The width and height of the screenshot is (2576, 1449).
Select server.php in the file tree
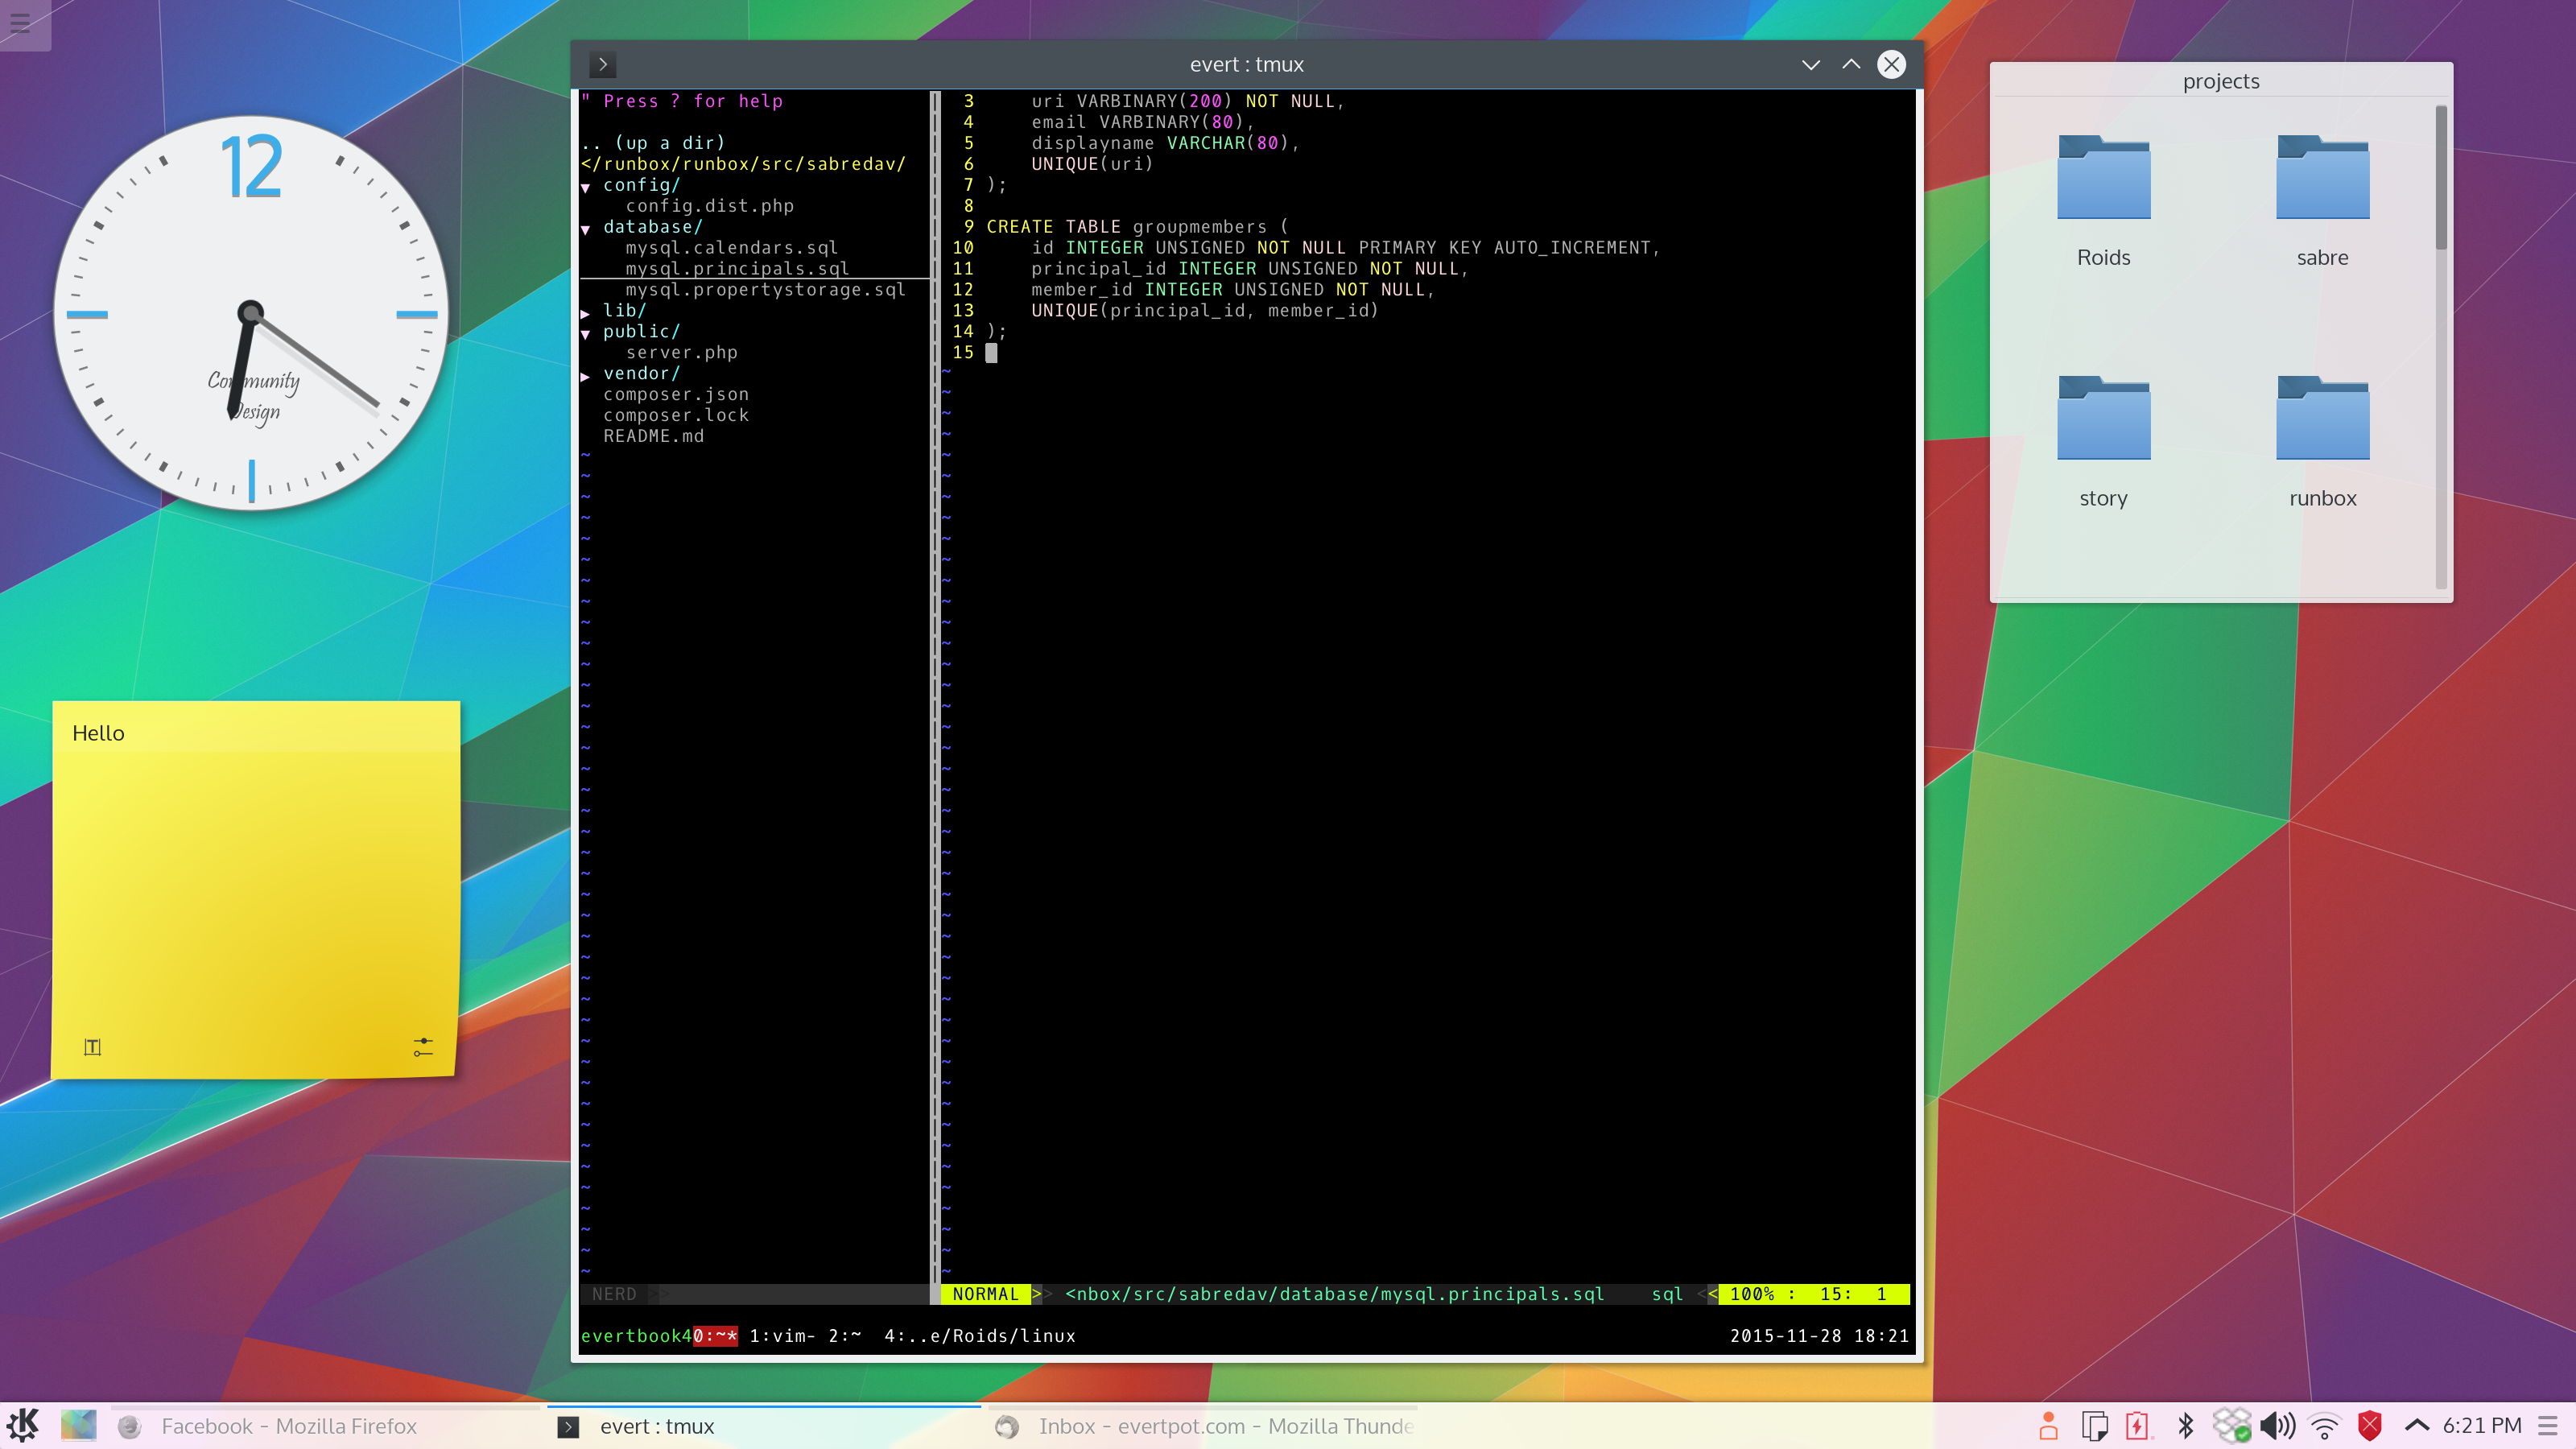(681, 353)
